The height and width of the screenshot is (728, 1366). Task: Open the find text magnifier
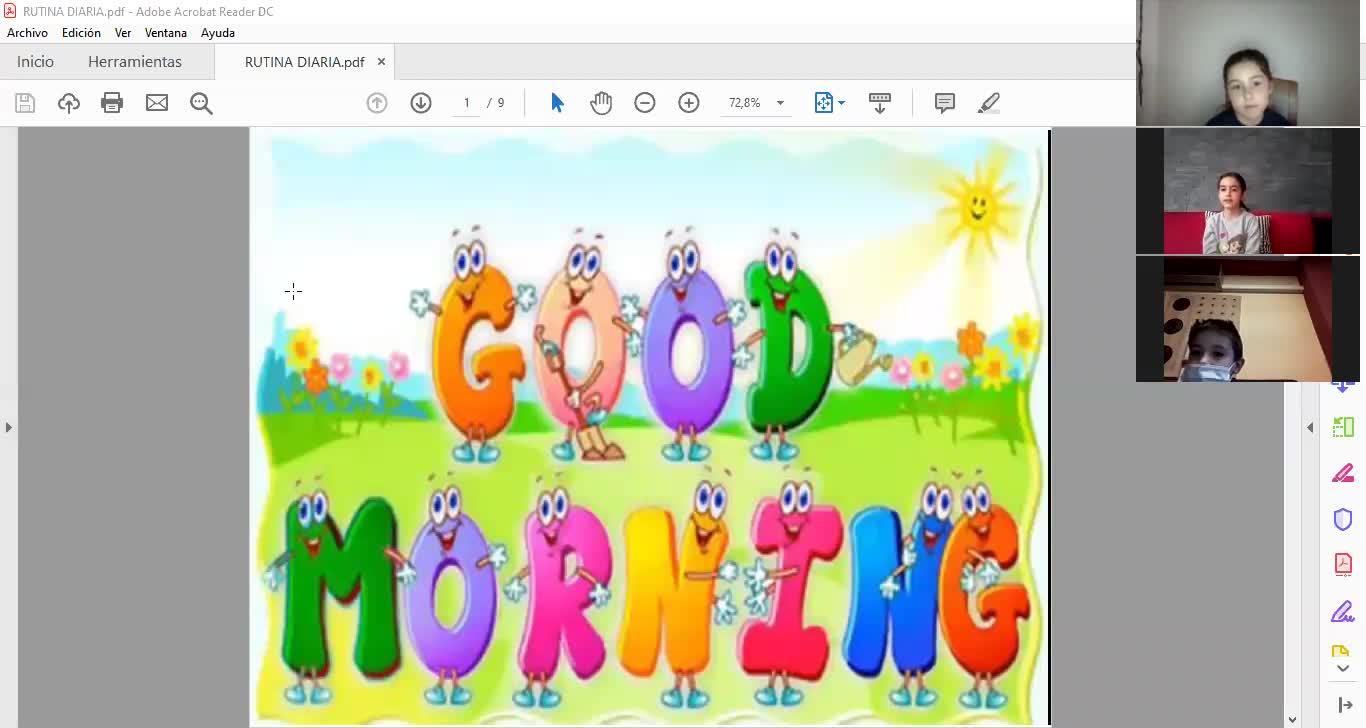[201, 103]
